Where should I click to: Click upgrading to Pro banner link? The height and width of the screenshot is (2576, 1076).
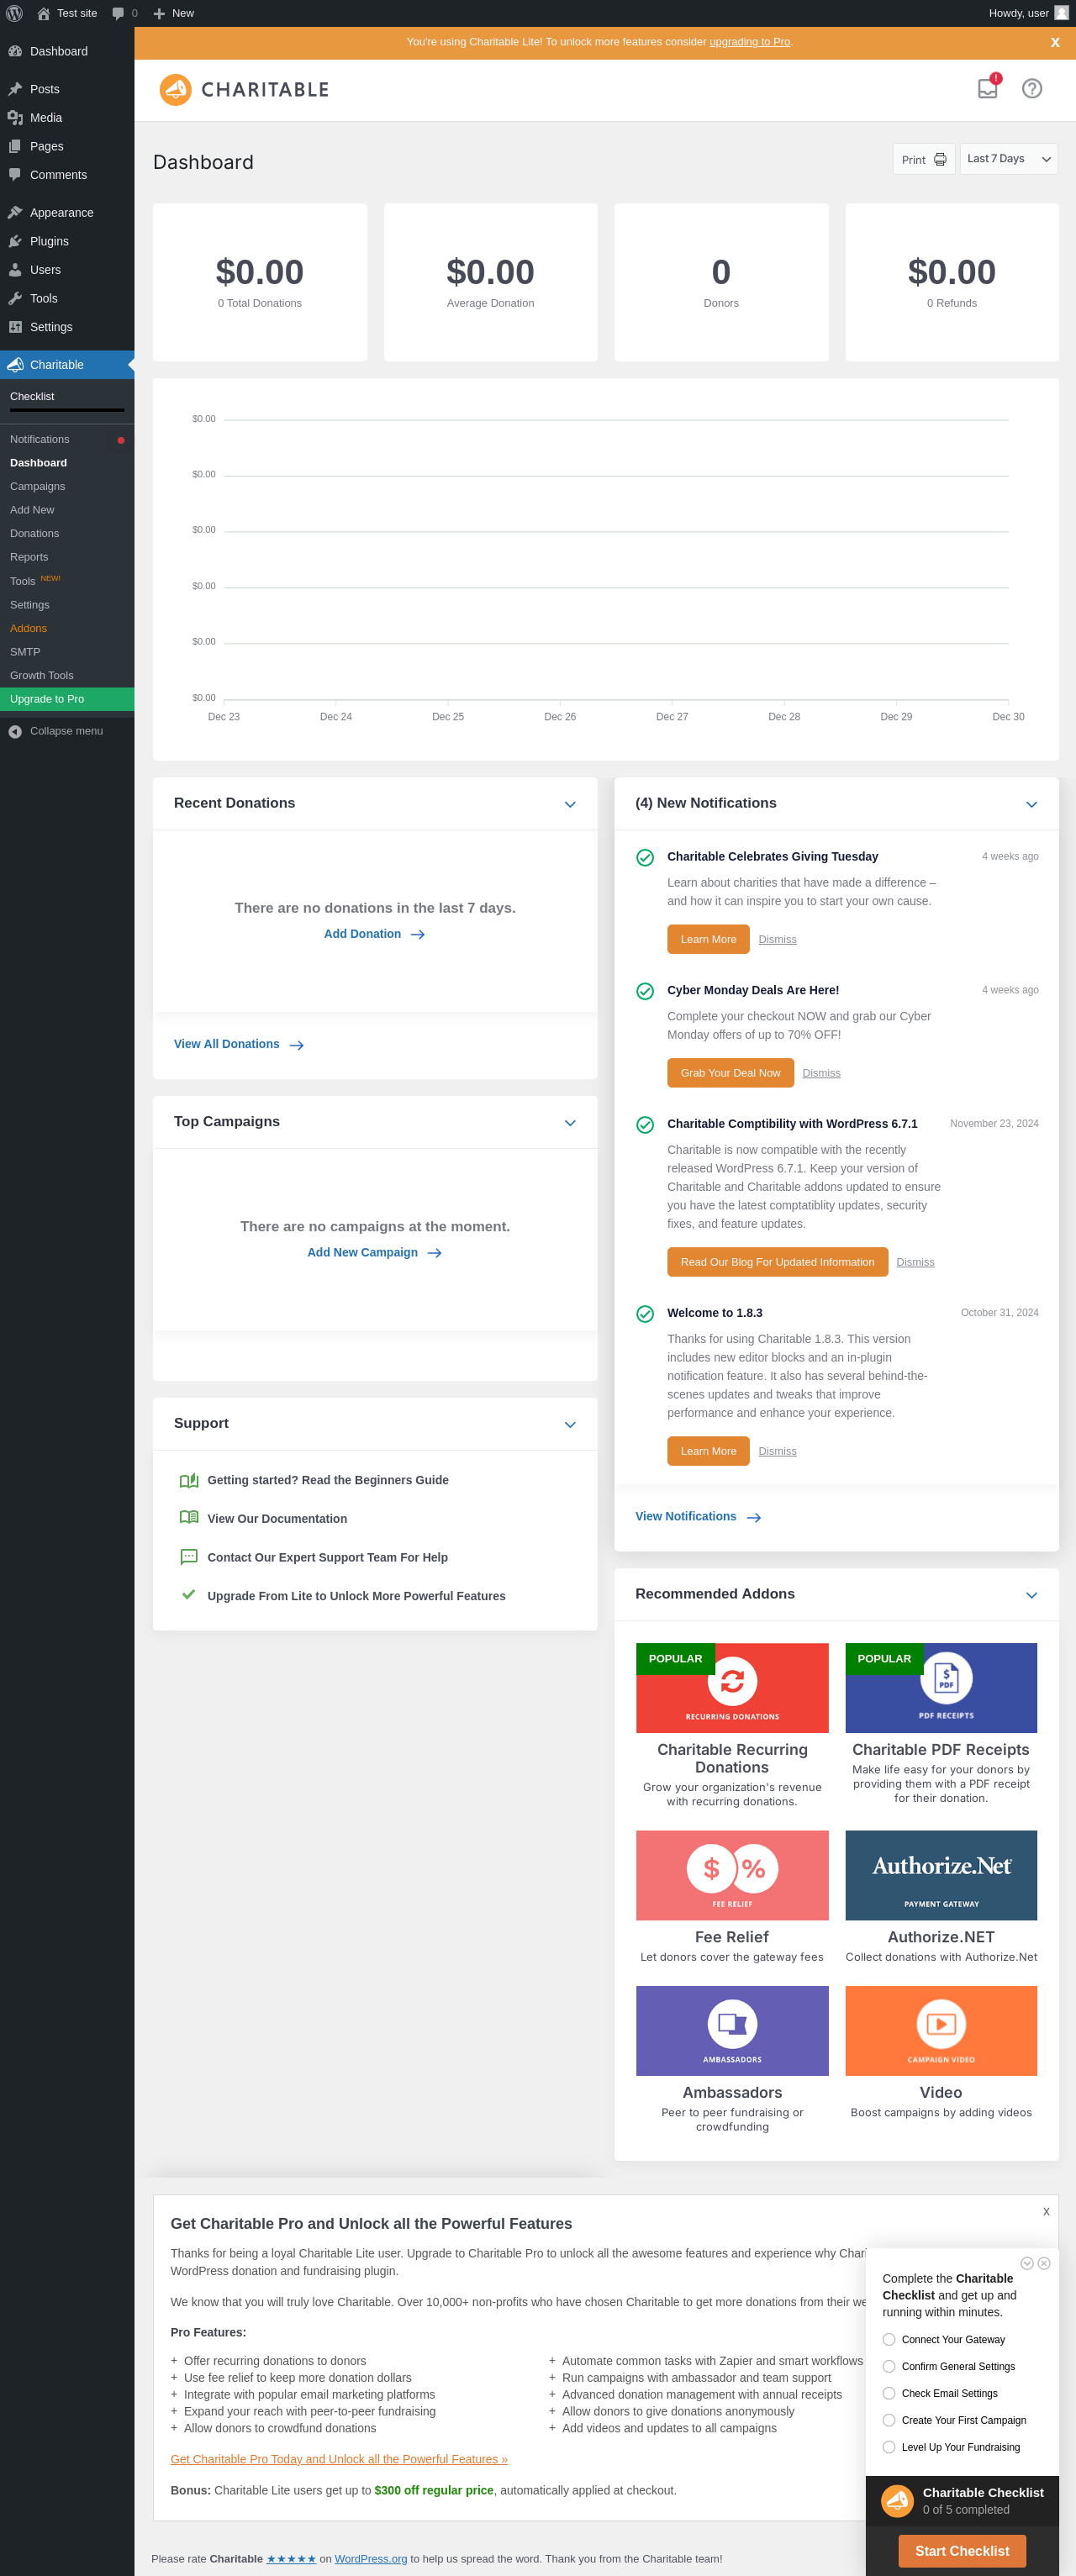749,42
